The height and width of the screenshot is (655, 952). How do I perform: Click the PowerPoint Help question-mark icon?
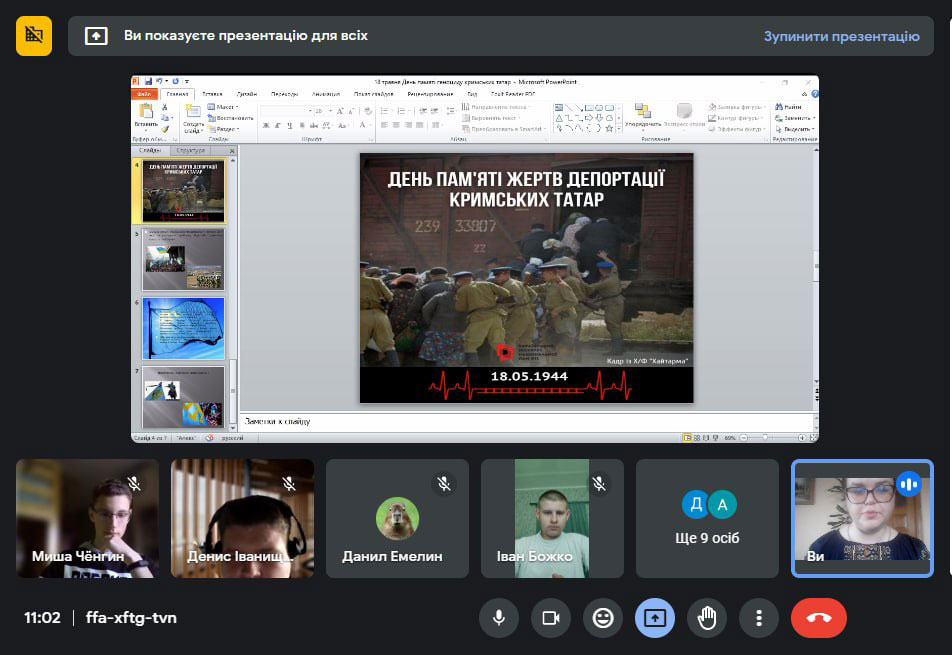pos(814,94)
